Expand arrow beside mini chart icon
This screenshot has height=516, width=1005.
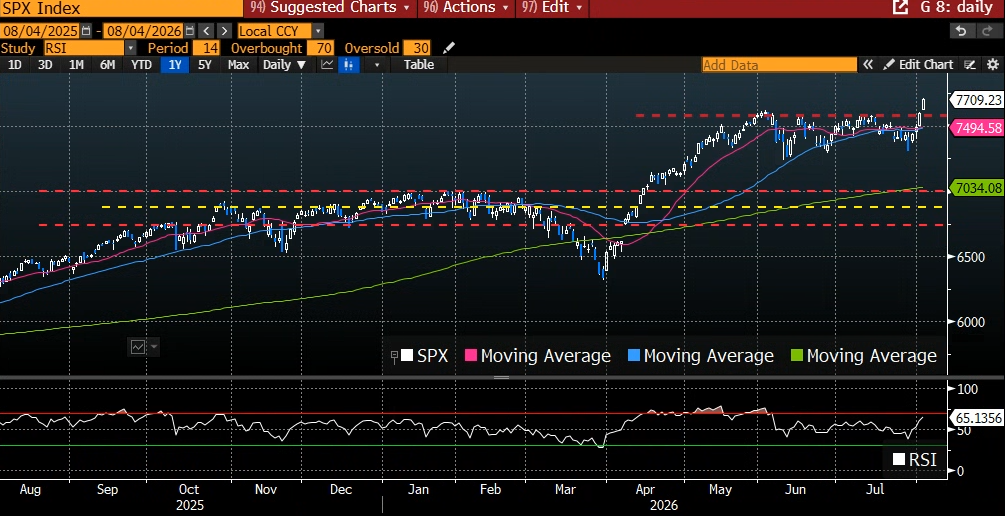click(153, 348)
